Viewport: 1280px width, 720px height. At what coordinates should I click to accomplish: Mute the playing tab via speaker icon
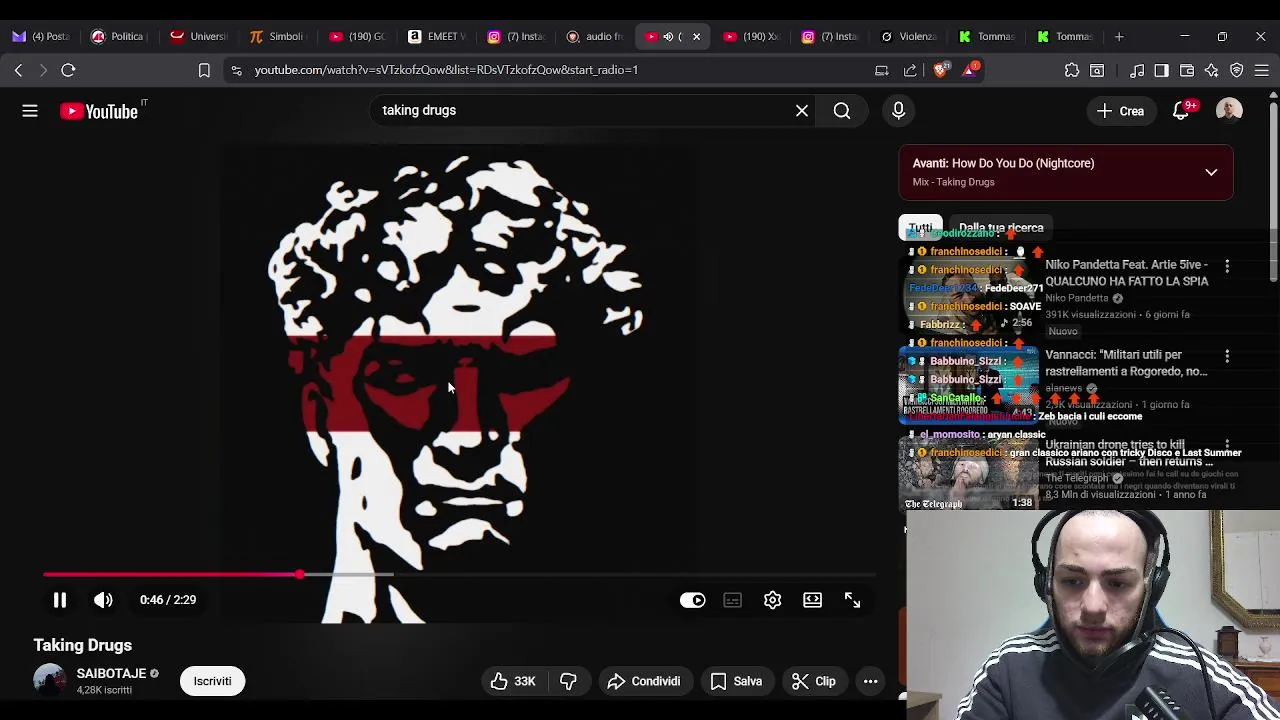pos(668,37)
